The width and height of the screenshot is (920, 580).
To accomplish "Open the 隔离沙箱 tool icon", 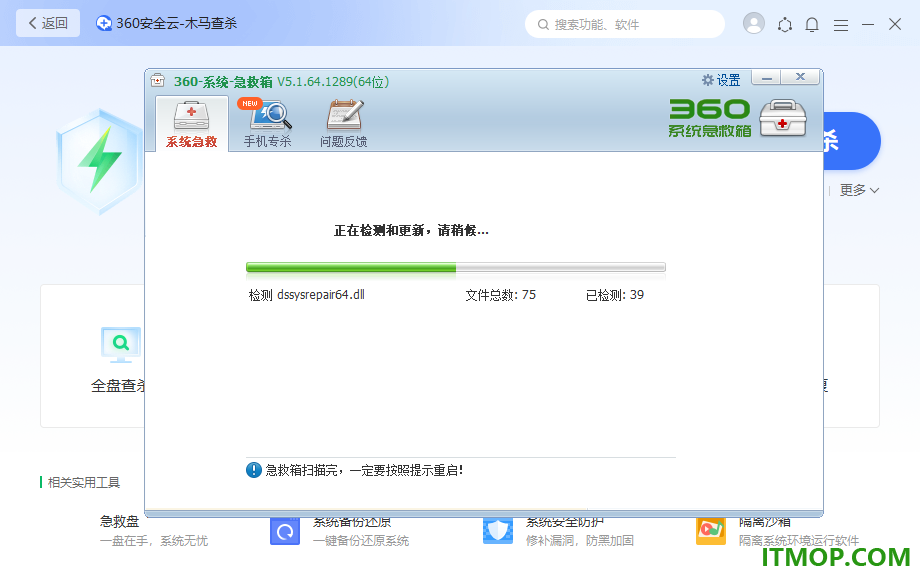I will point(711,531).
